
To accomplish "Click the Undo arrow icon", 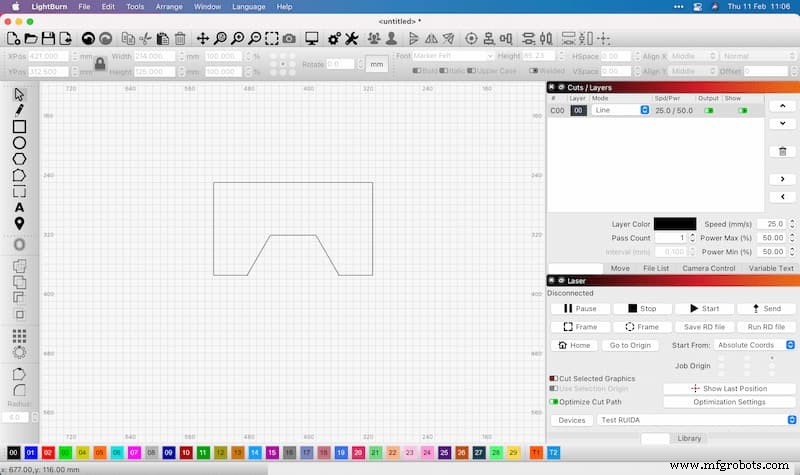I will click(88, 39).
